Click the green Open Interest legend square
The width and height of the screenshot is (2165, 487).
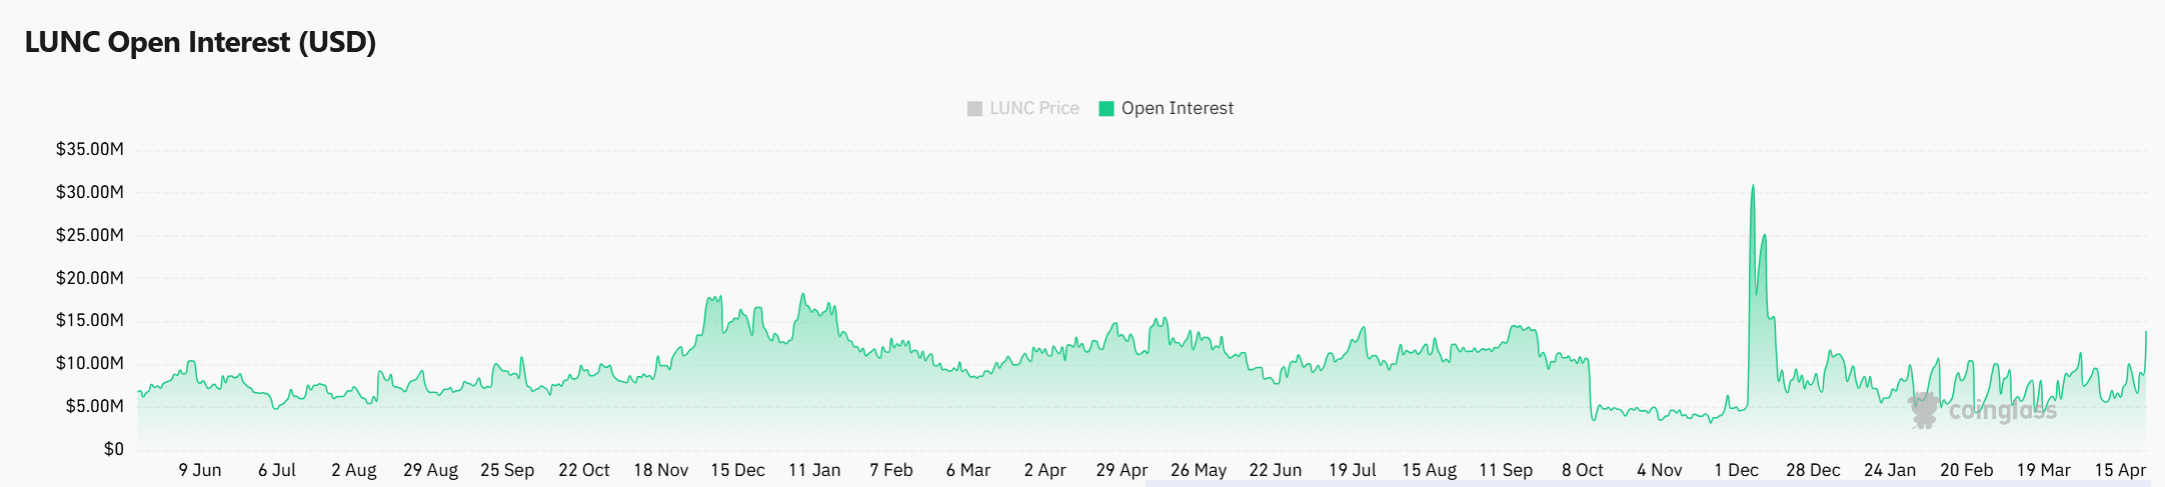[x=1106, y=109]
